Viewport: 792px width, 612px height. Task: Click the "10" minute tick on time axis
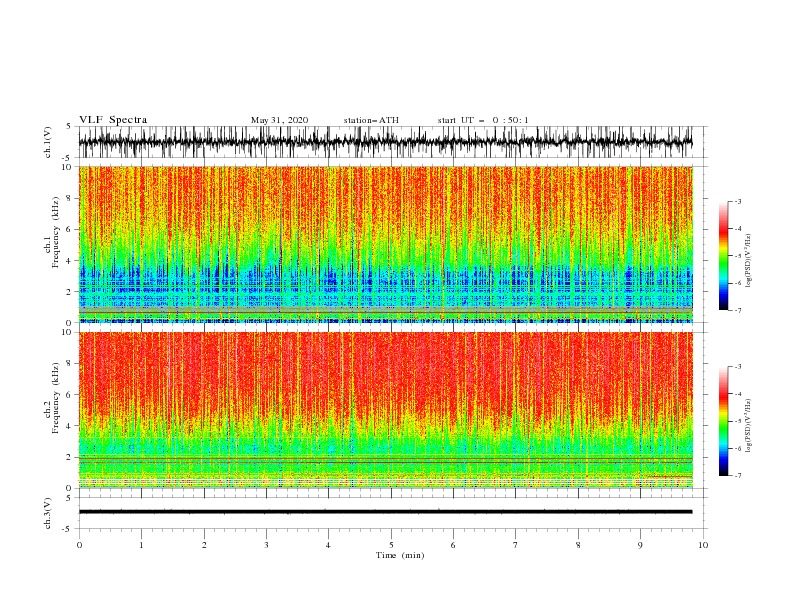point(703,545)
